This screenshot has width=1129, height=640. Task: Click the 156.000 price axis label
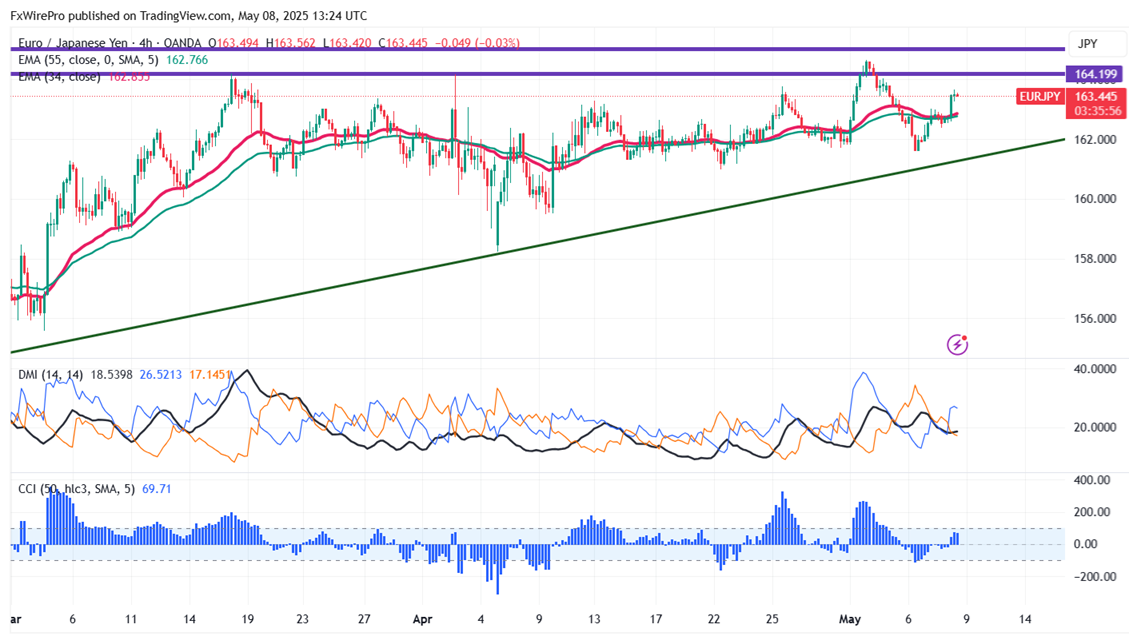click(x=1094, y=318)
